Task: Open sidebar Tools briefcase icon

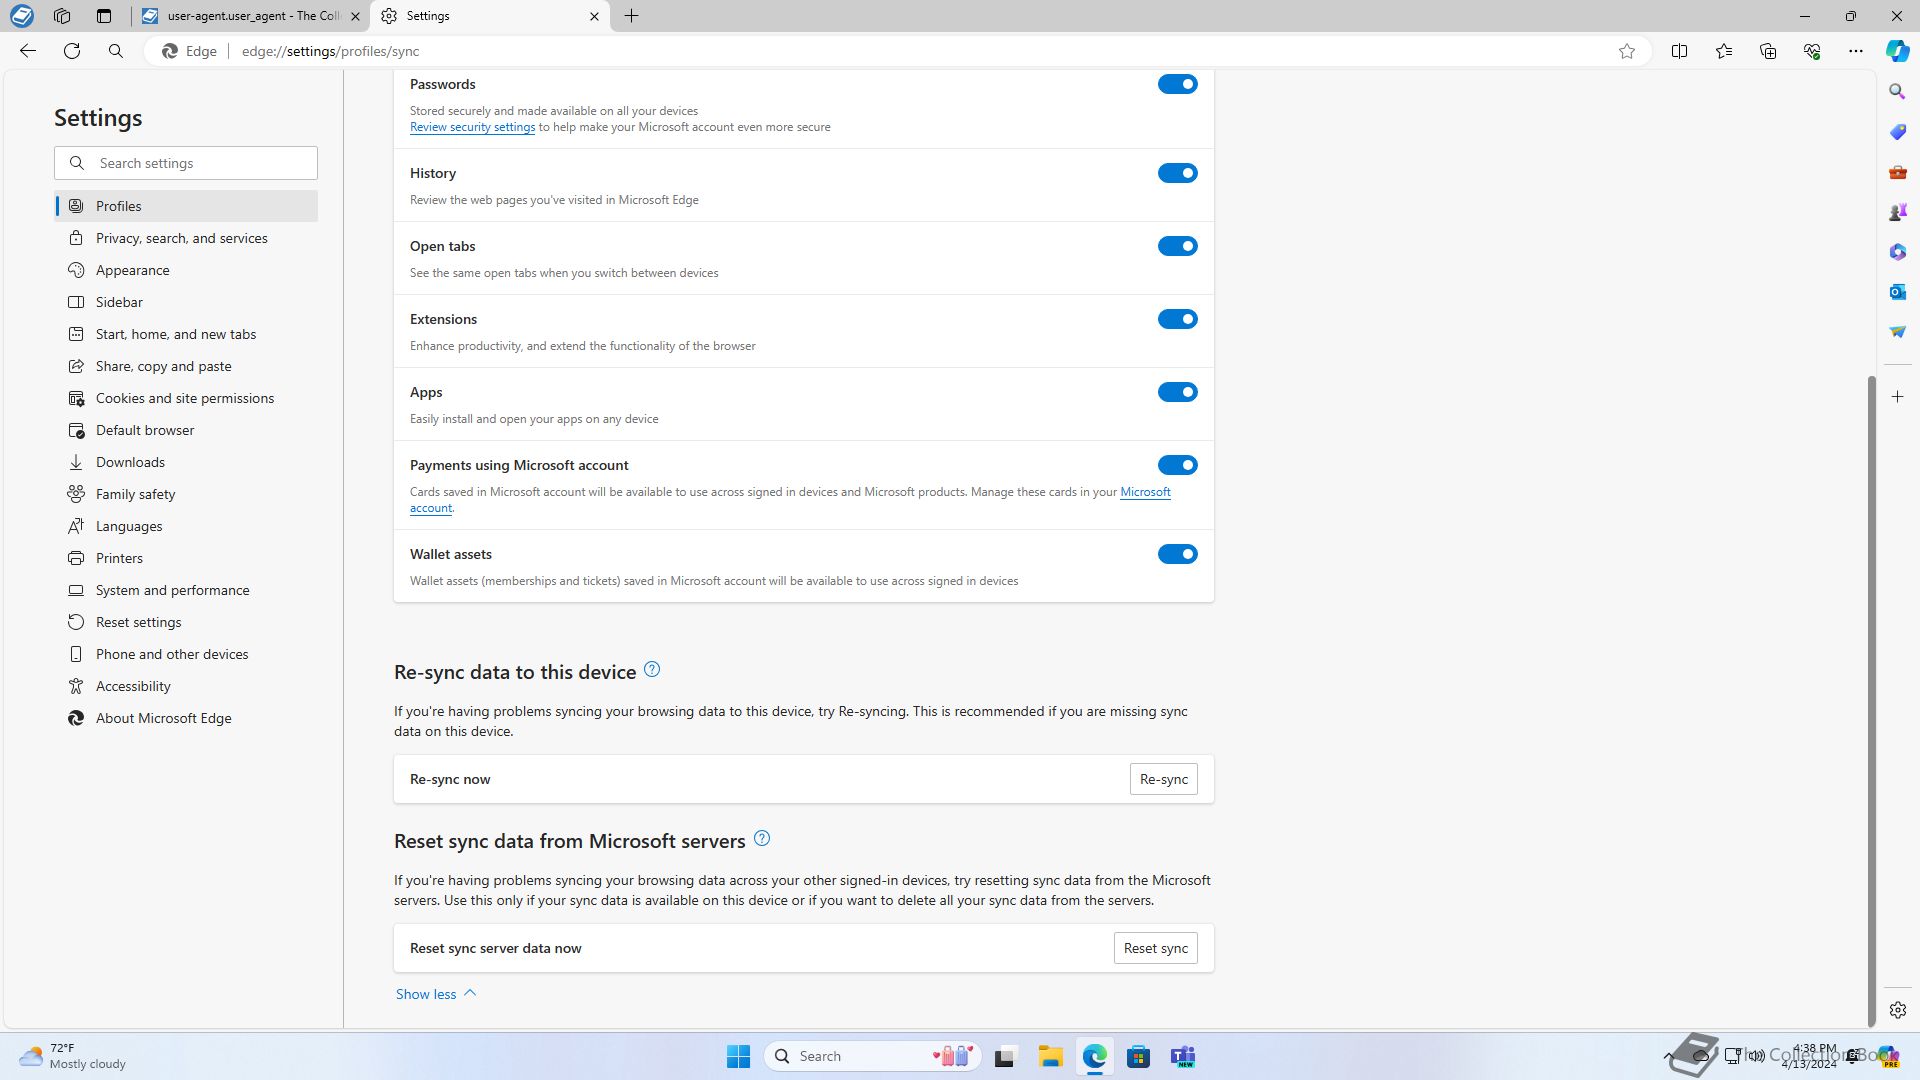Action: pyautogui.click(x=1897, y=172)
